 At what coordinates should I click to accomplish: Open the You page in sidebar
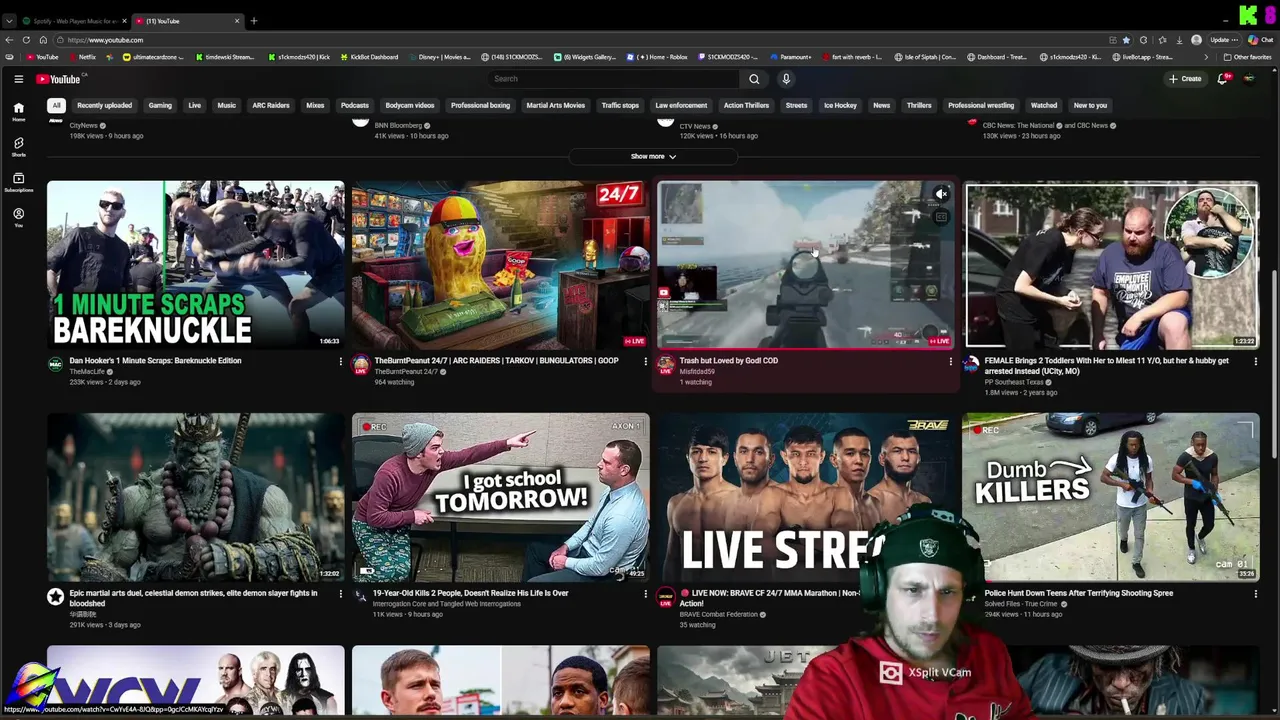[x=18, y=217]
